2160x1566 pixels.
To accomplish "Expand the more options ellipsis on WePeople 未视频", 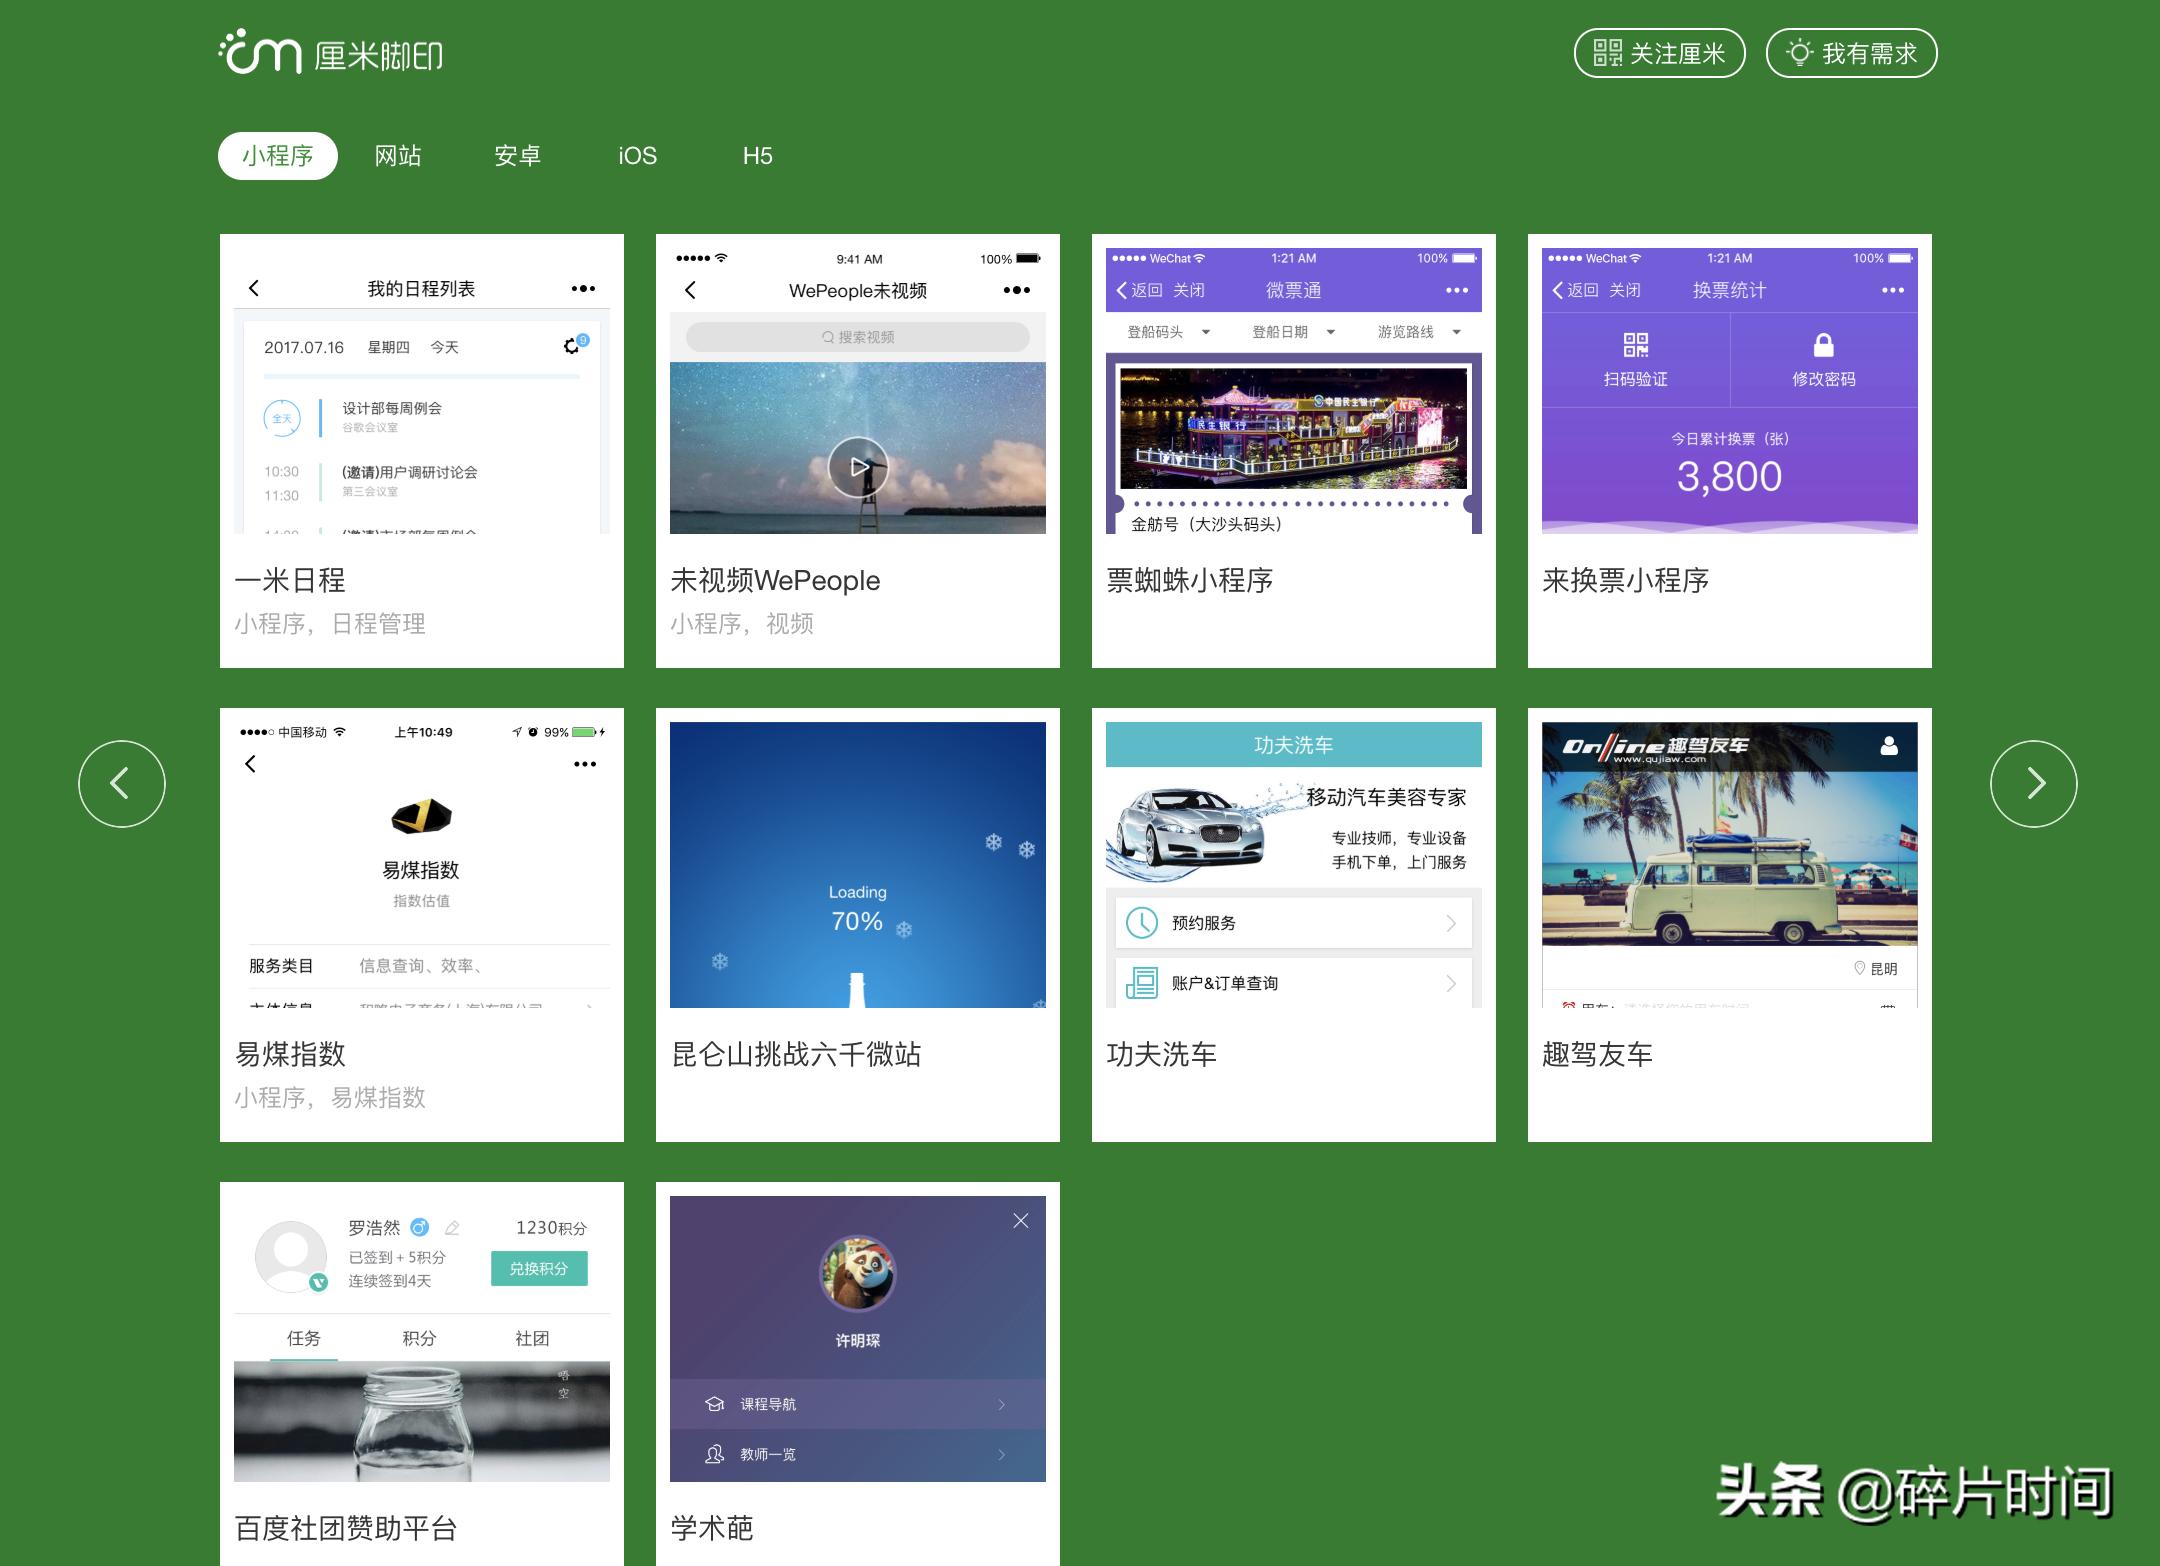I will (x=1016, y=290).
